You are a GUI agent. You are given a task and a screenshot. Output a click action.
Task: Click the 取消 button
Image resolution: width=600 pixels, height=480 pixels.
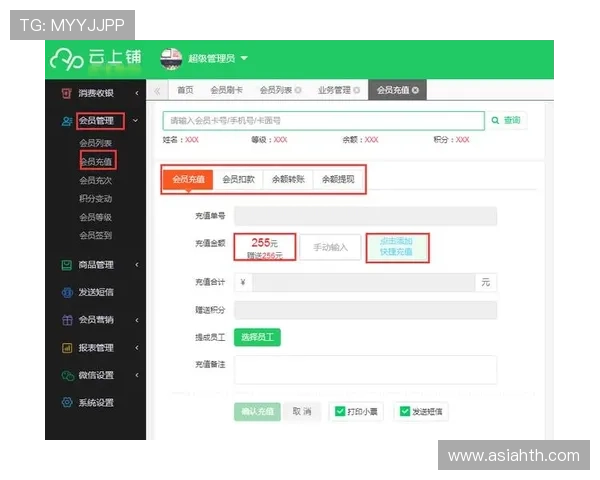coord(302,411)
